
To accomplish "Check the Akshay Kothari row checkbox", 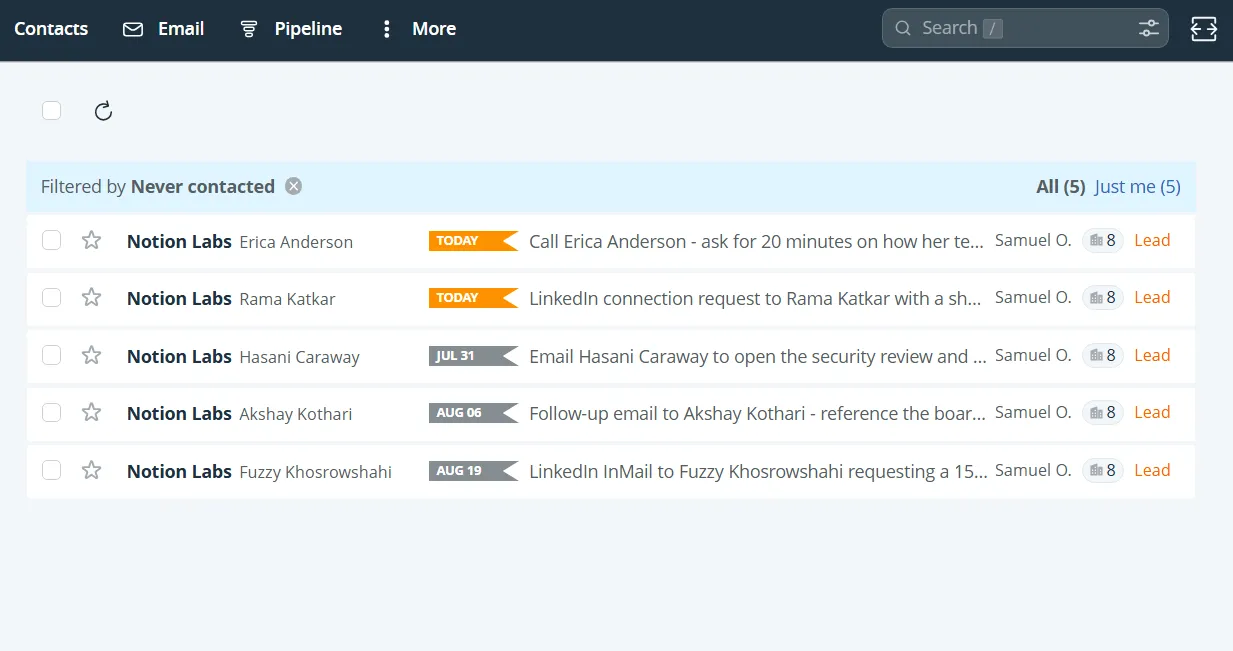I will (51, 412).
